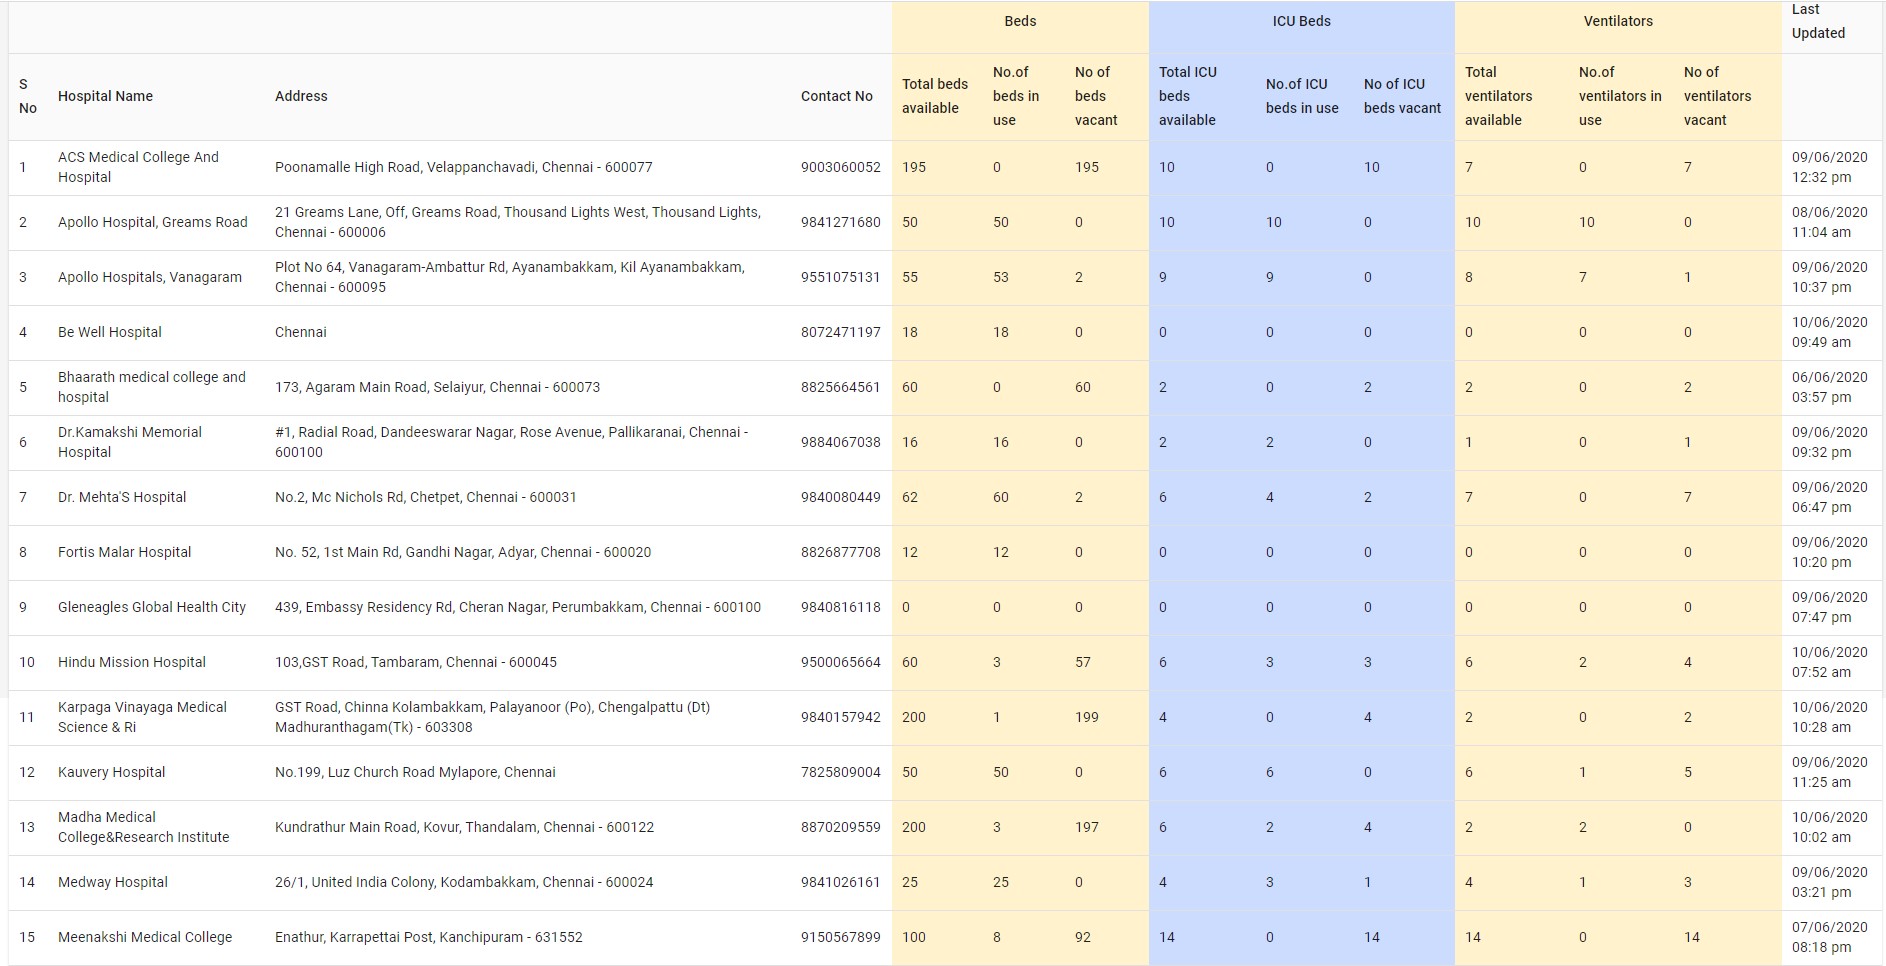This screenshot has width=1886, height=966.
Task: Click the Mc Nichols Rd, Chetpet address
Action: point(426,497)
